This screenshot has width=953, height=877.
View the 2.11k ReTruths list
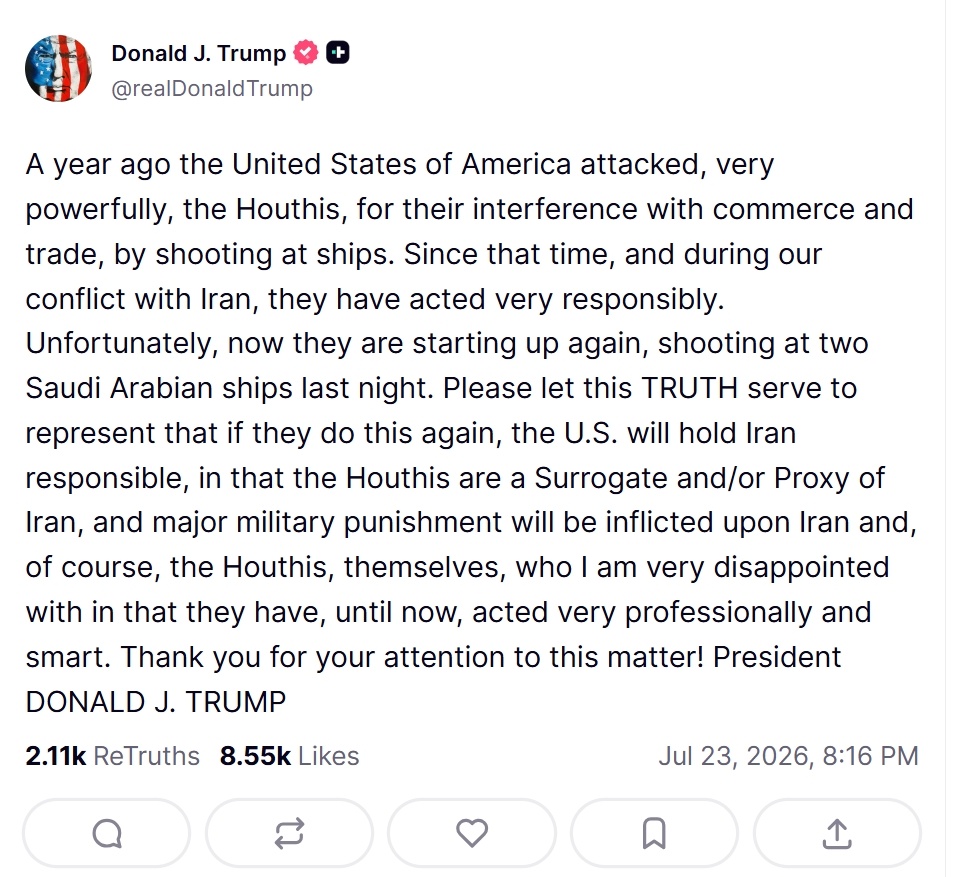point(112,756)
